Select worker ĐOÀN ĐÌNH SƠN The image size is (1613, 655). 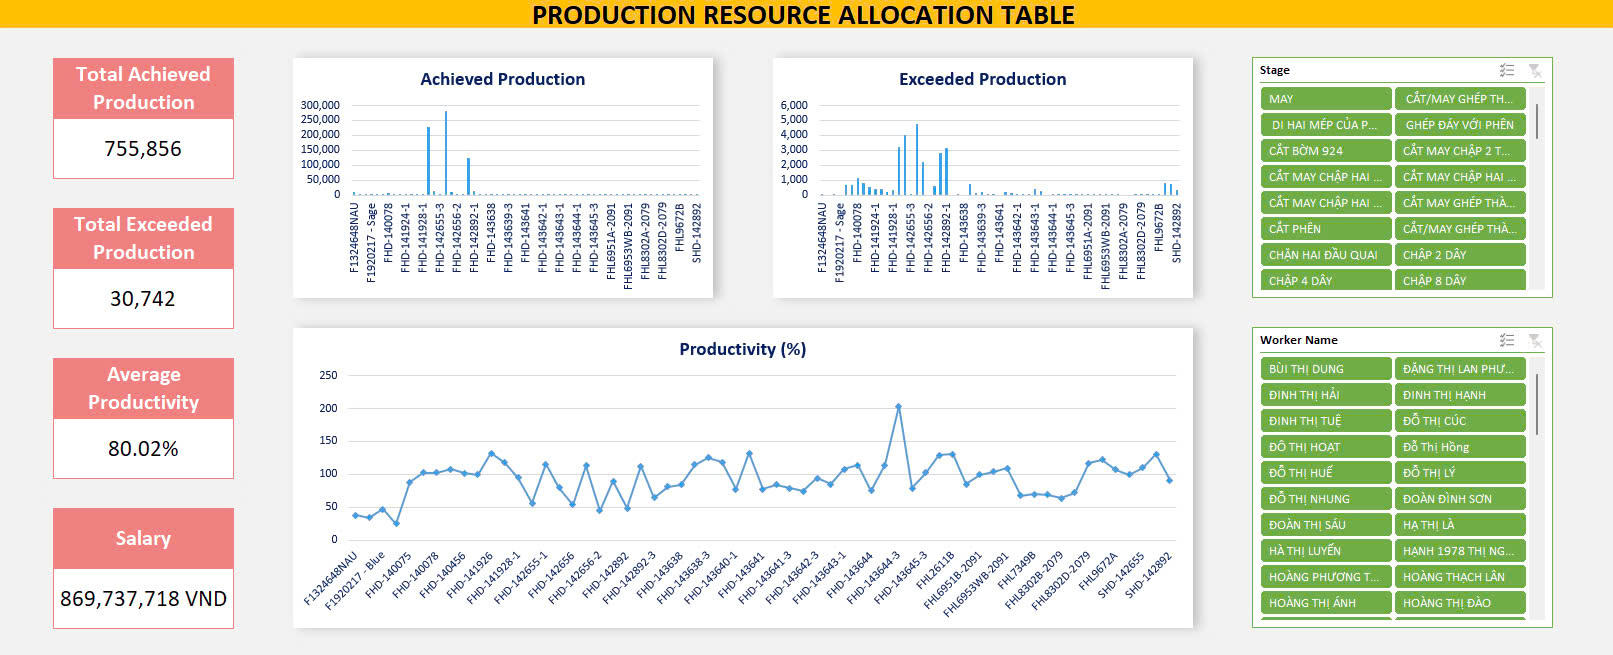point(1459,499)
